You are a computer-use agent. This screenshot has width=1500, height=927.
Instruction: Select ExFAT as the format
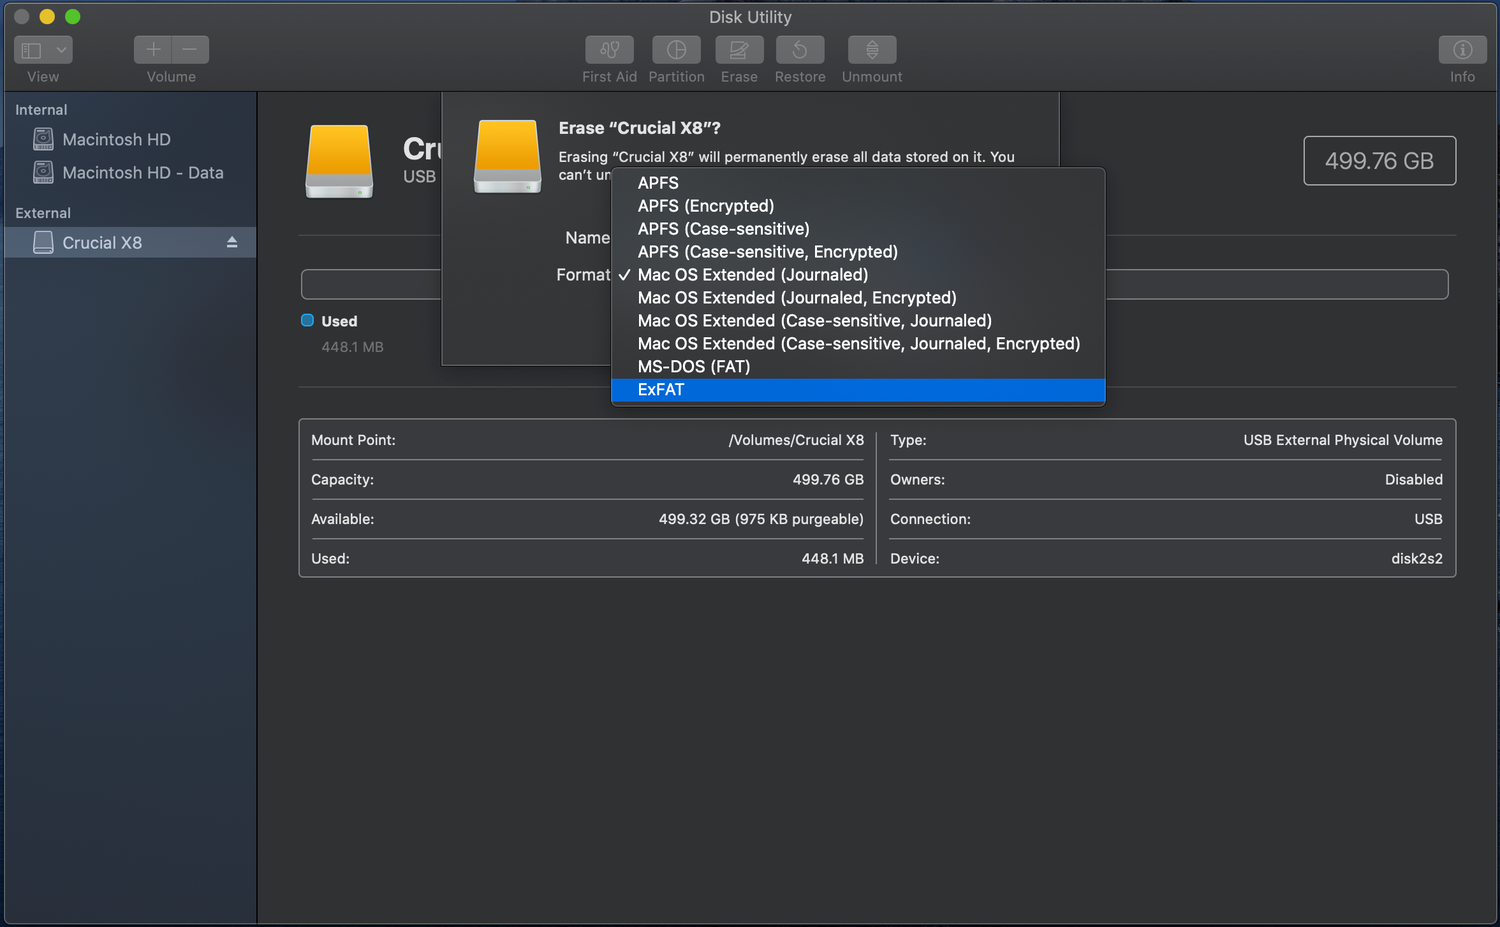(661, 389)
